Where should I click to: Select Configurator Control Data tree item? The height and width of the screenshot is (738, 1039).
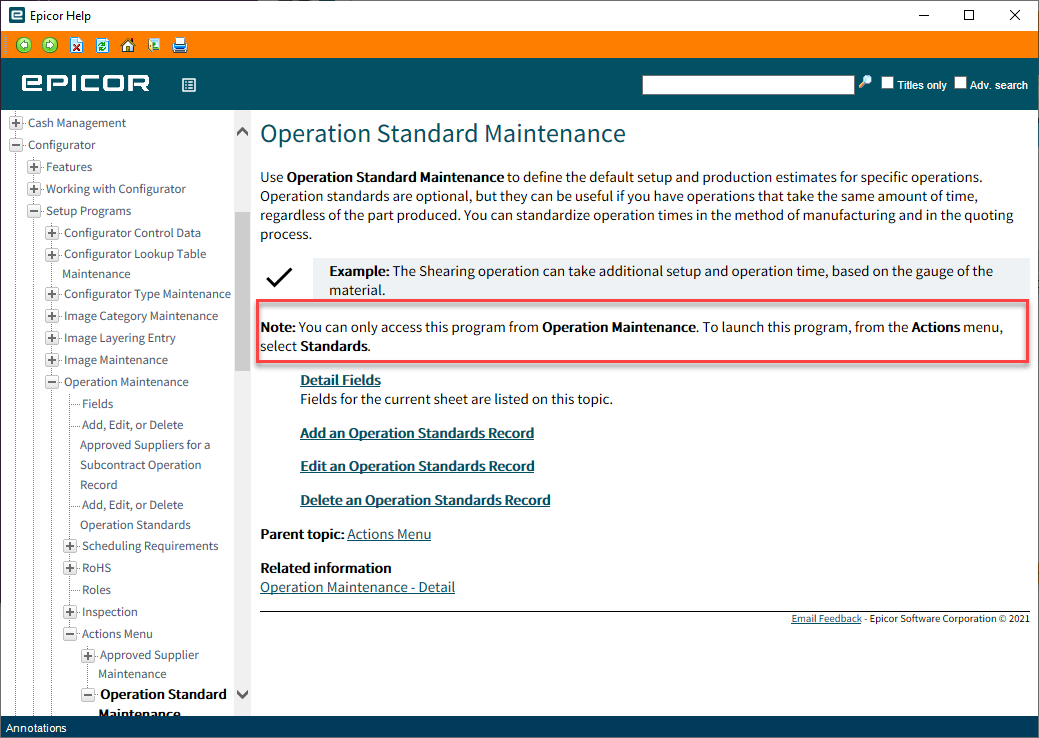coord(133,233)
